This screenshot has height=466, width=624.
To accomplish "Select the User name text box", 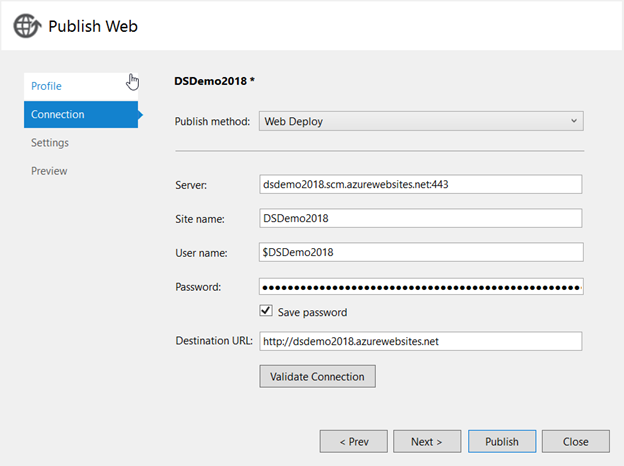I will [x=421, y=252].
